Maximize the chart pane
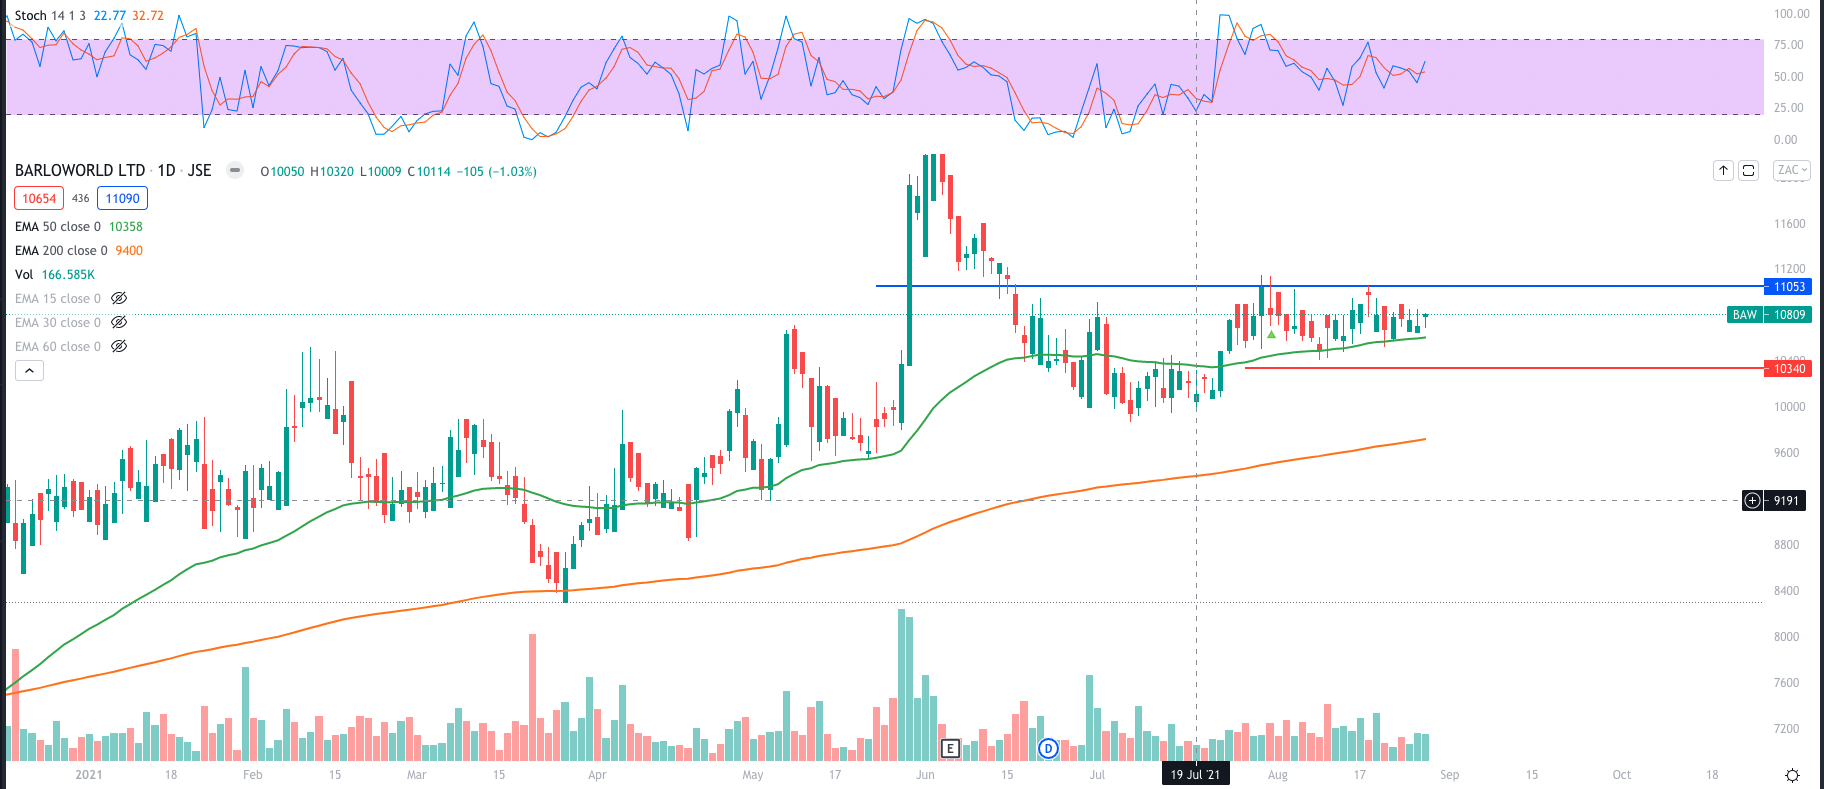The height and width of the screenshot is (789, 1824). 1748,170
